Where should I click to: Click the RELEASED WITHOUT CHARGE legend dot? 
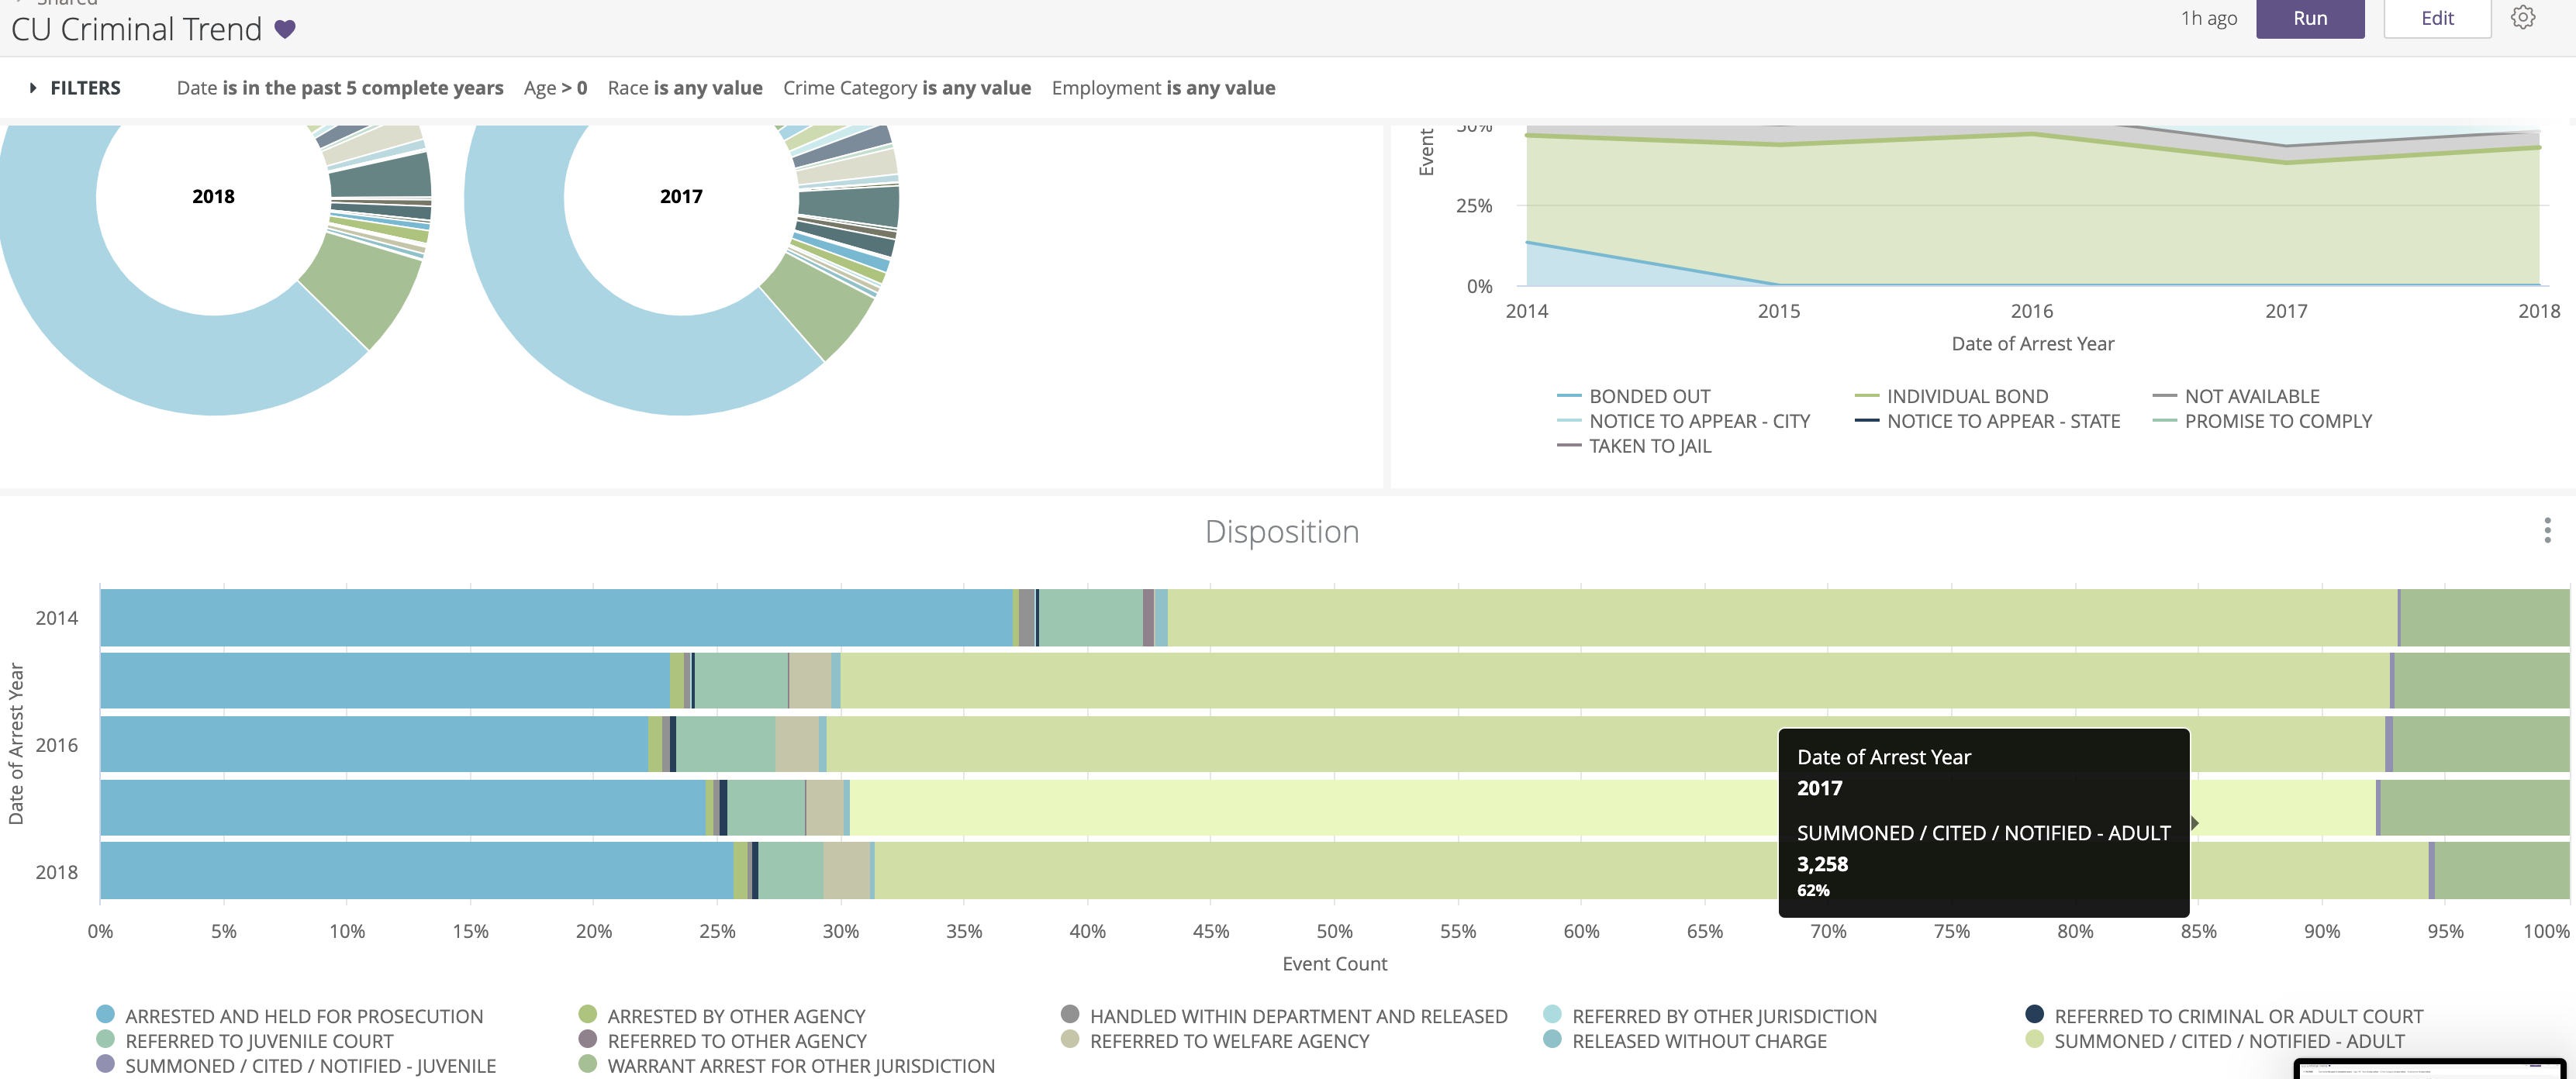pos(1552,1040)
